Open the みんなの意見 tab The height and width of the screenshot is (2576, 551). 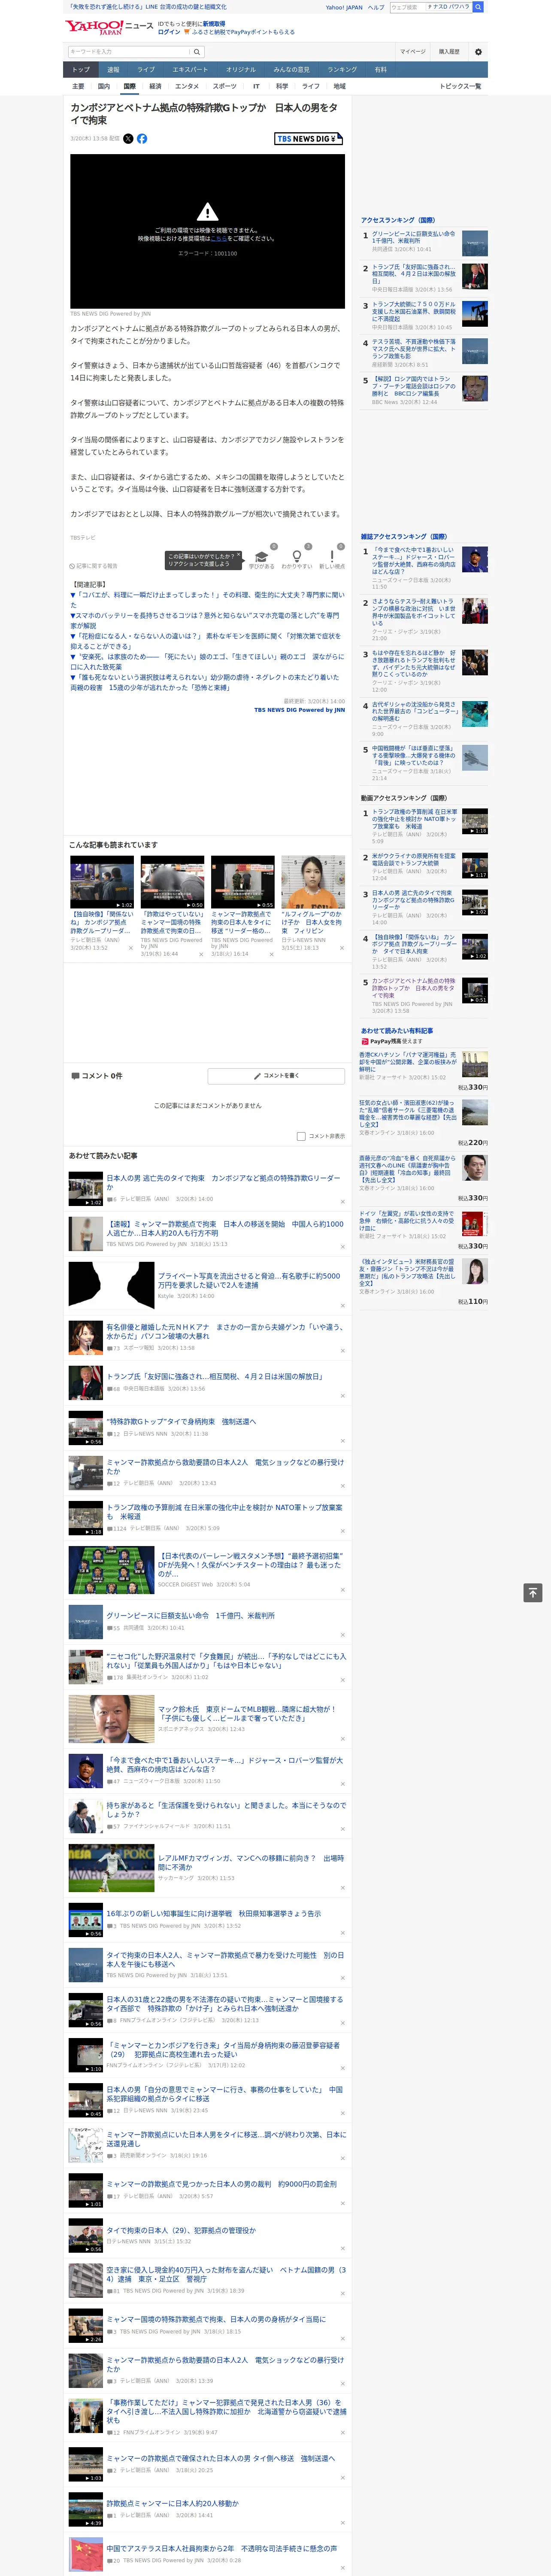click(292, 70)
